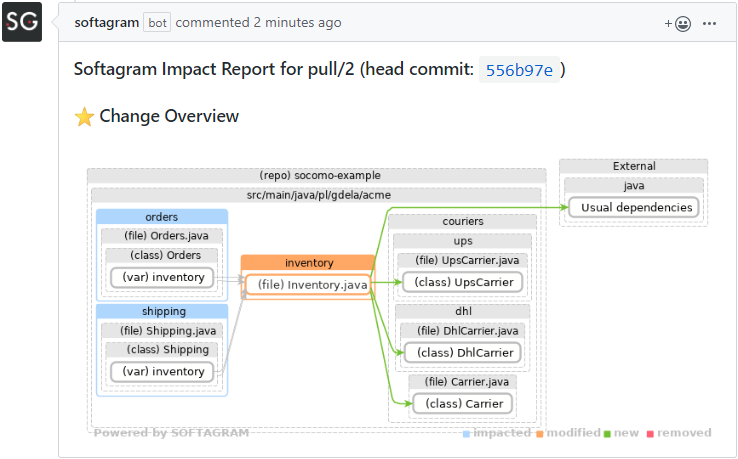This screenshot has height=459, width=738.
Task: Click the green new legend swatch
Action: click(x=607, y=434)
